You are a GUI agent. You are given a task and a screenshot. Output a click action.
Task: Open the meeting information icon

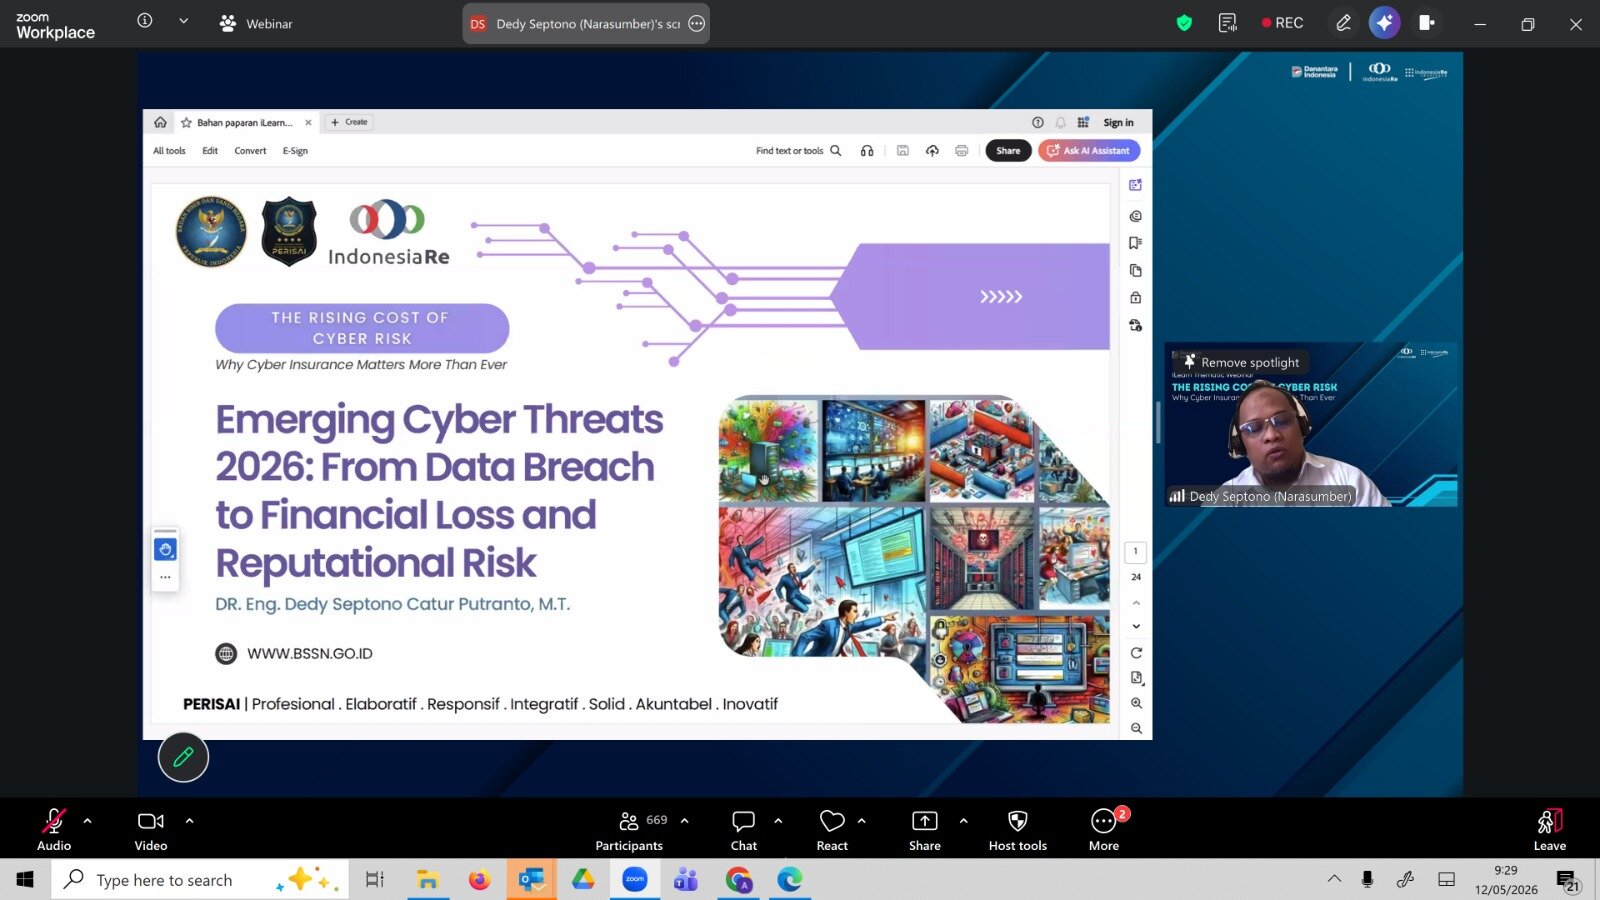click(145, 21)
